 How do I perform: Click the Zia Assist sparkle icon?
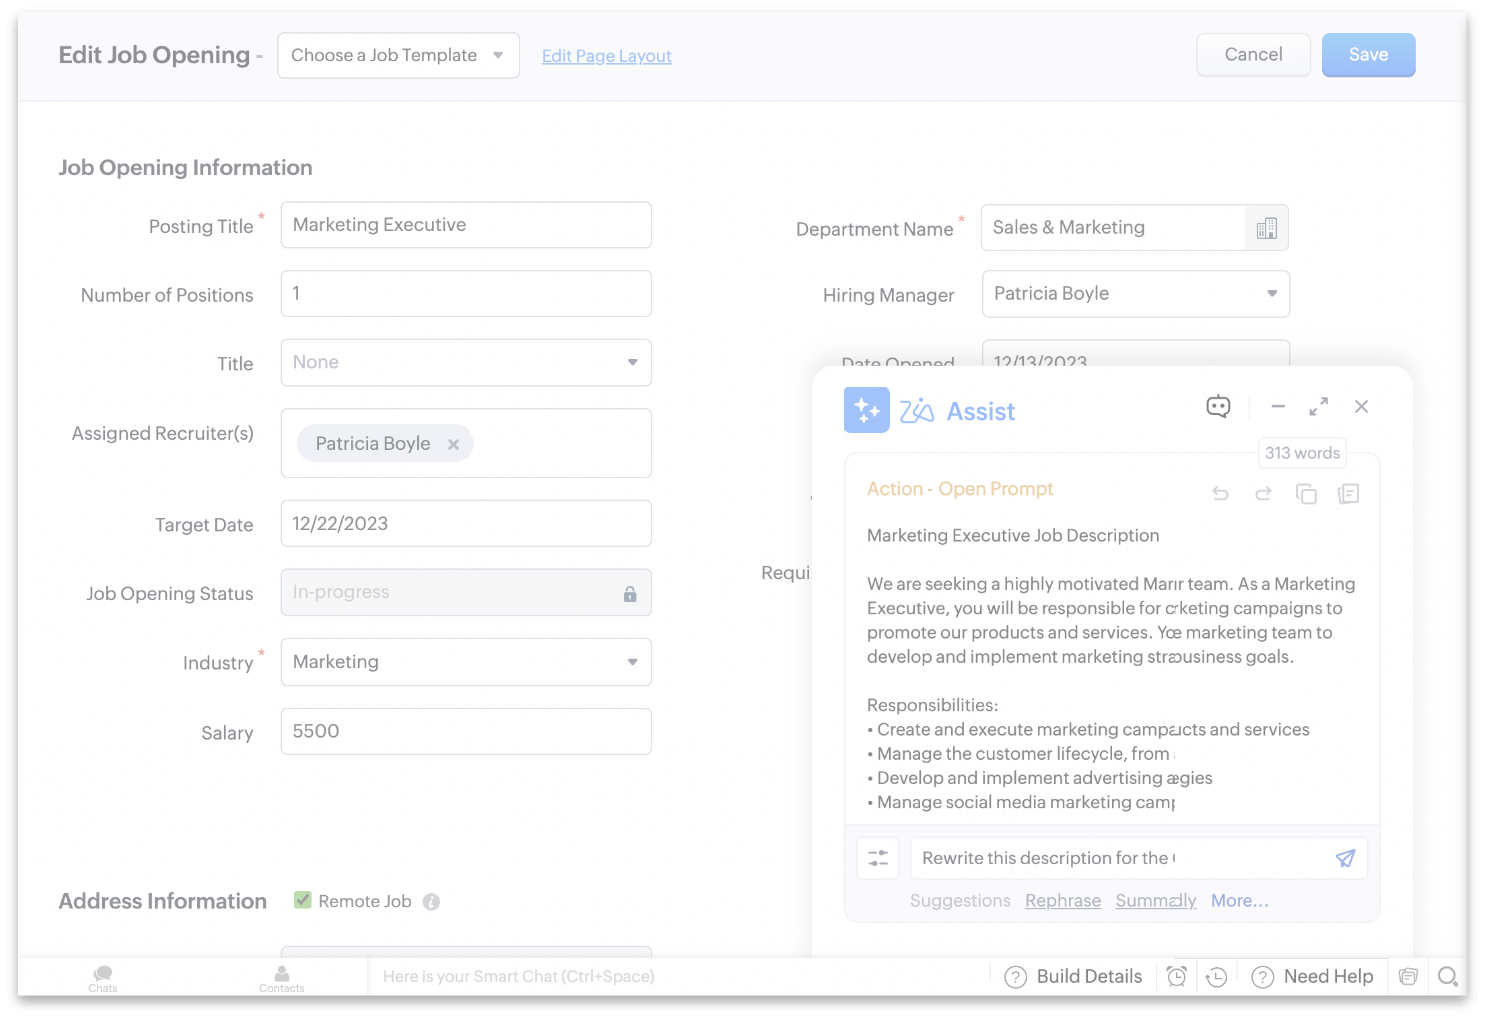866,410
